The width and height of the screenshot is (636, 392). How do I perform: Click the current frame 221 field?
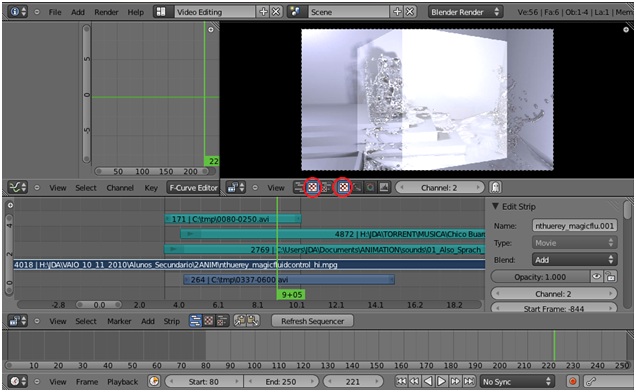coord(353,381)
